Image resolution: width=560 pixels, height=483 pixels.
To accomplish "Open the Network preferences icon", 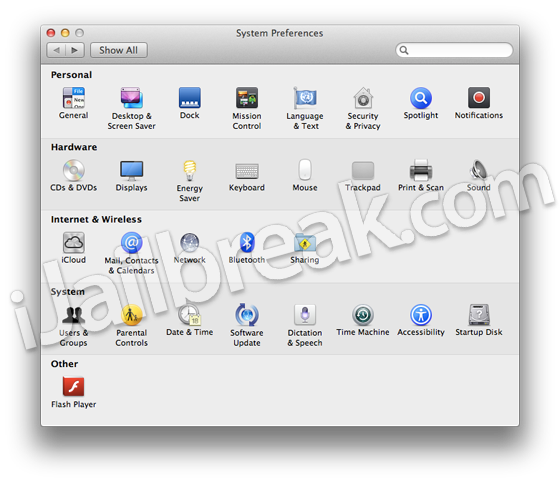I will pos(190,243).
